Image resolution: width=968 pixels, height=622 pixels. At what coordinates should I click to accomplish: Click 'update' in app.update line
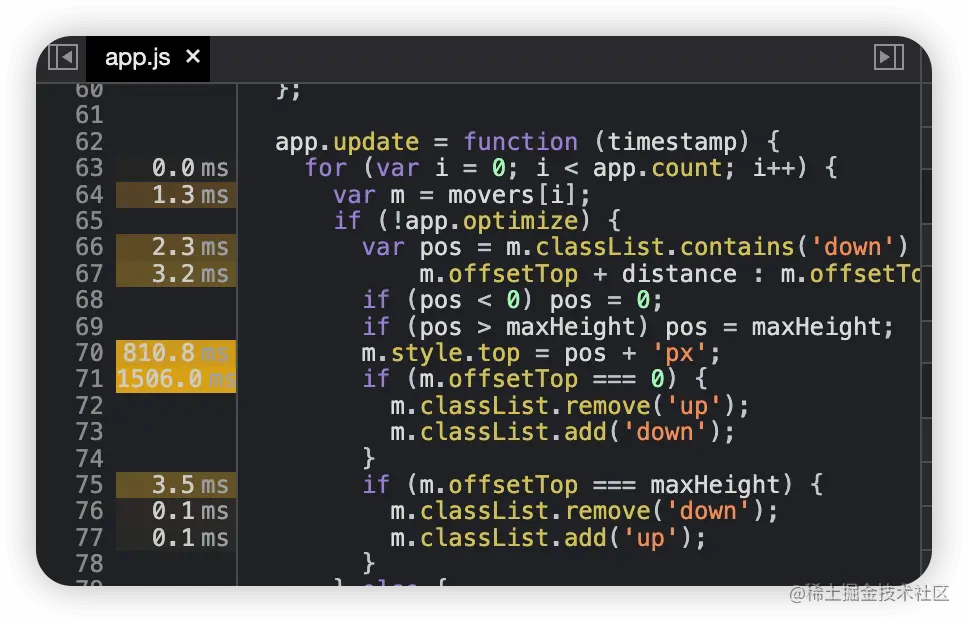pyautogui.click(x=376, y=142)
